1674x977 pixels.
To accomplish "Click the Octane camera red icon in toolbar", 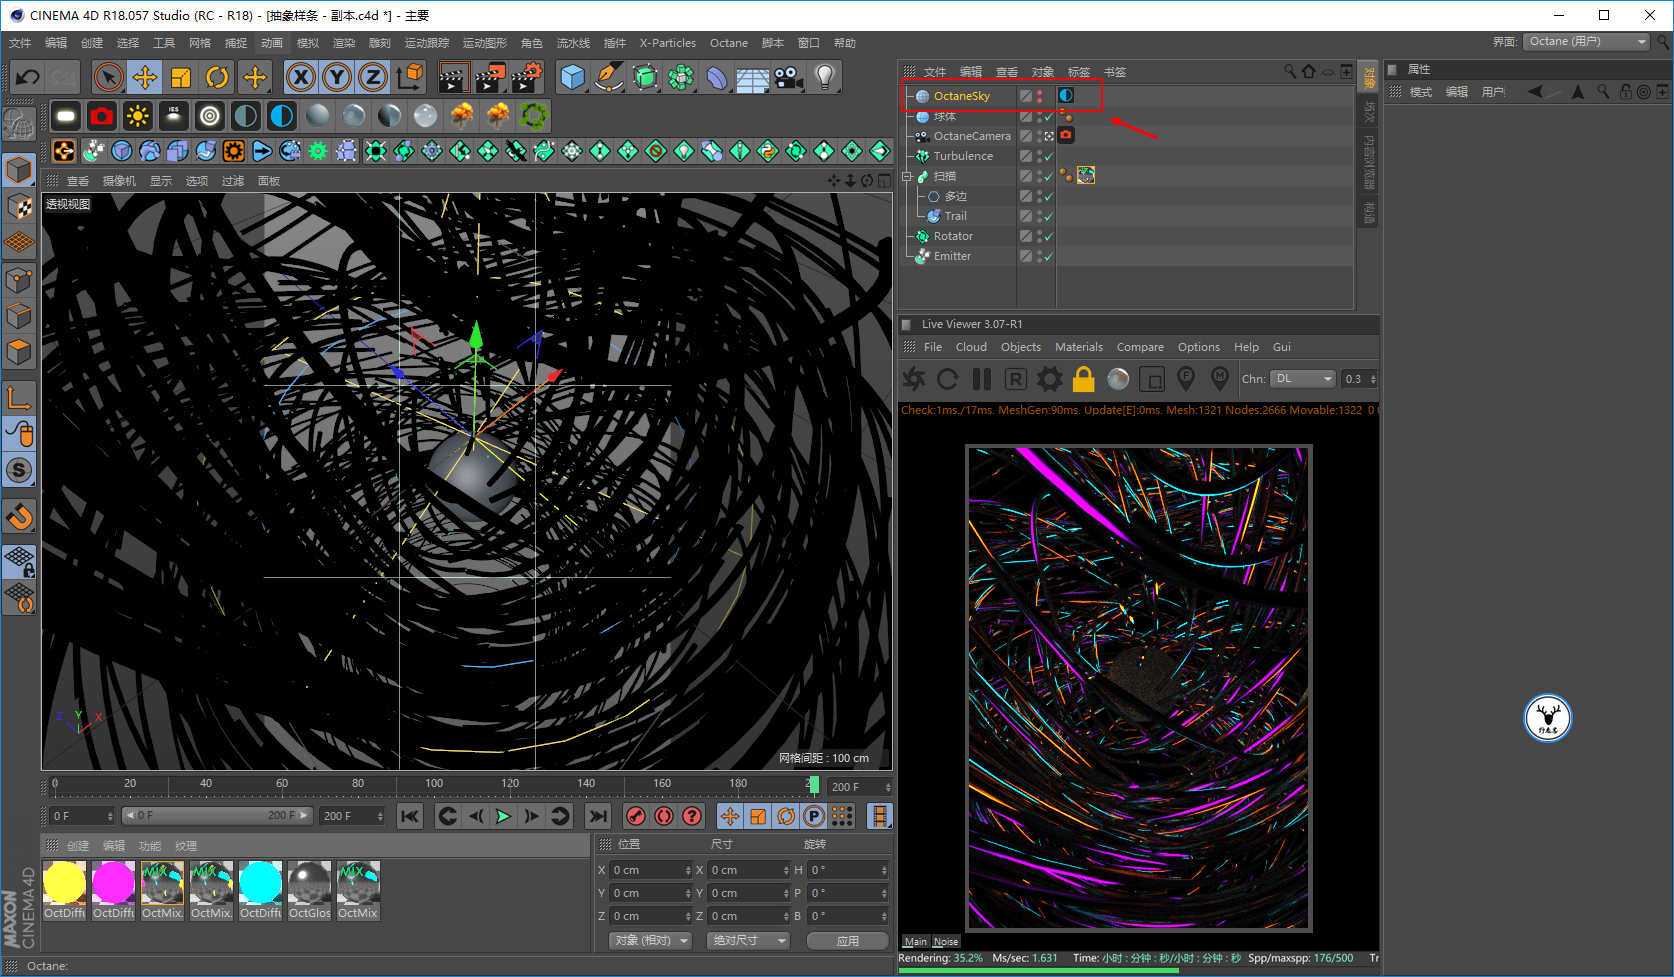I will pyautogui.click(x=102, y=116).
